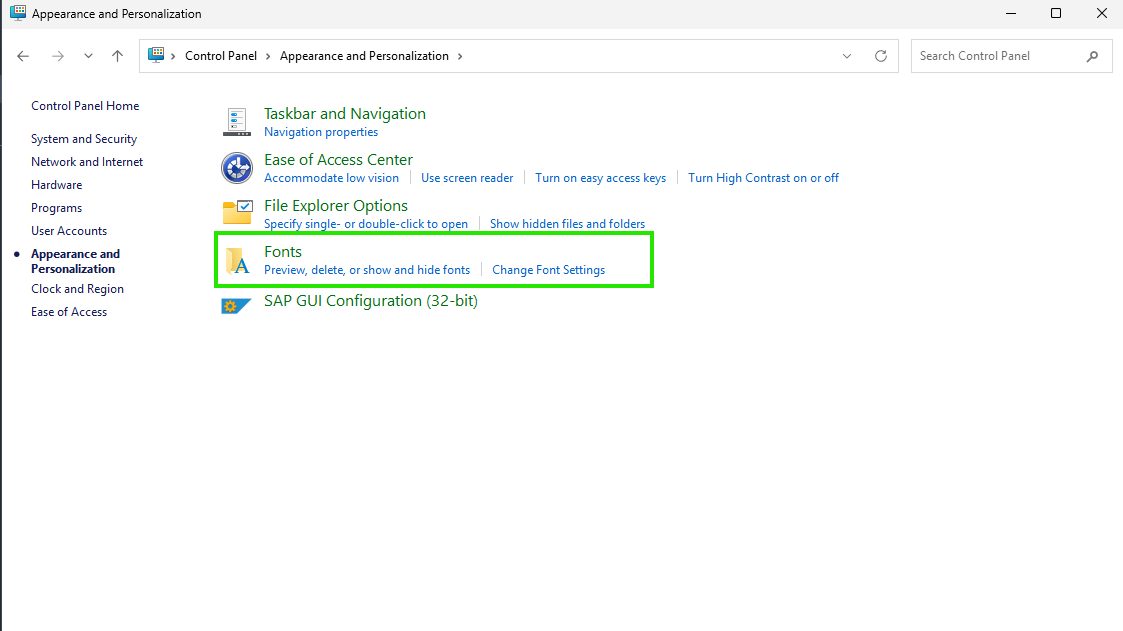Open Ease of Access sidebar link
The width and height of the screenshot is (1123, 631).
69,312
